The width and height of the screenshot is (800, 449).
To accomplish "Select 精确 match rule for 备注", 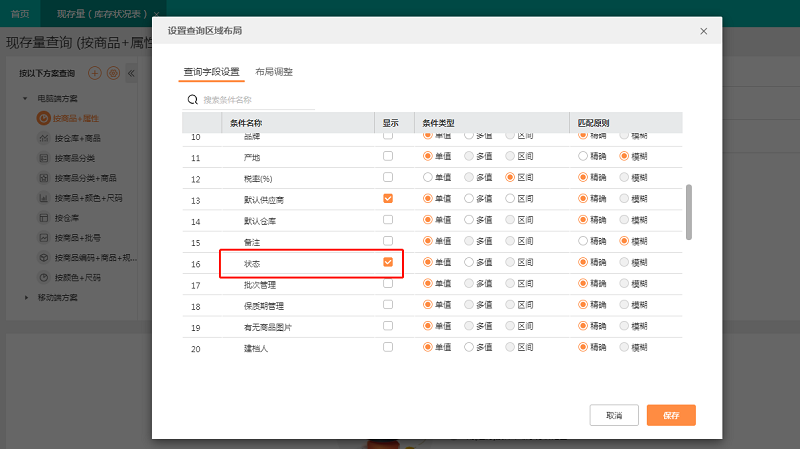I will (583, 241).
